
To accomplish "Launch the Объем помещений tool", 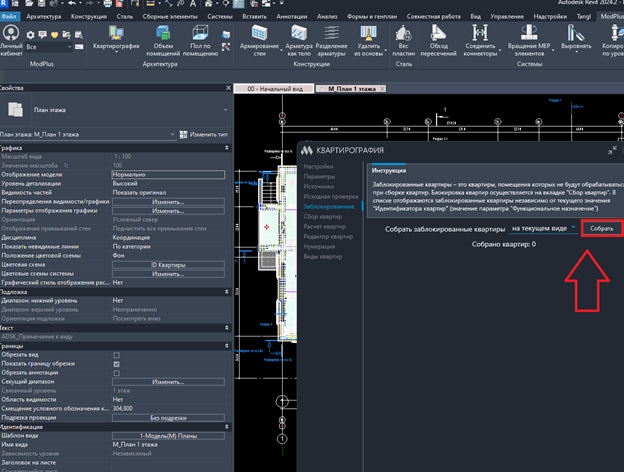I will (x=163, y=41).
